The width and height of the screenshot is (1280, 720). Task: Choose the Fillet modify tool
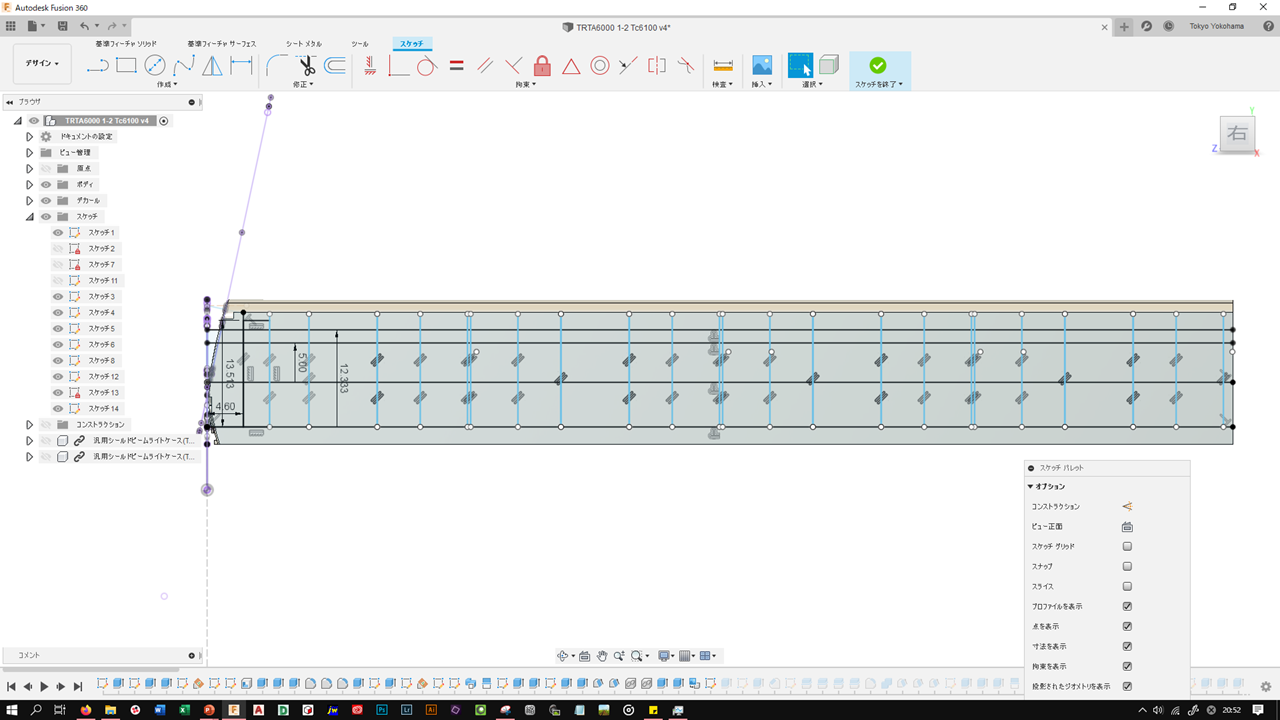(x=277, y=66)
